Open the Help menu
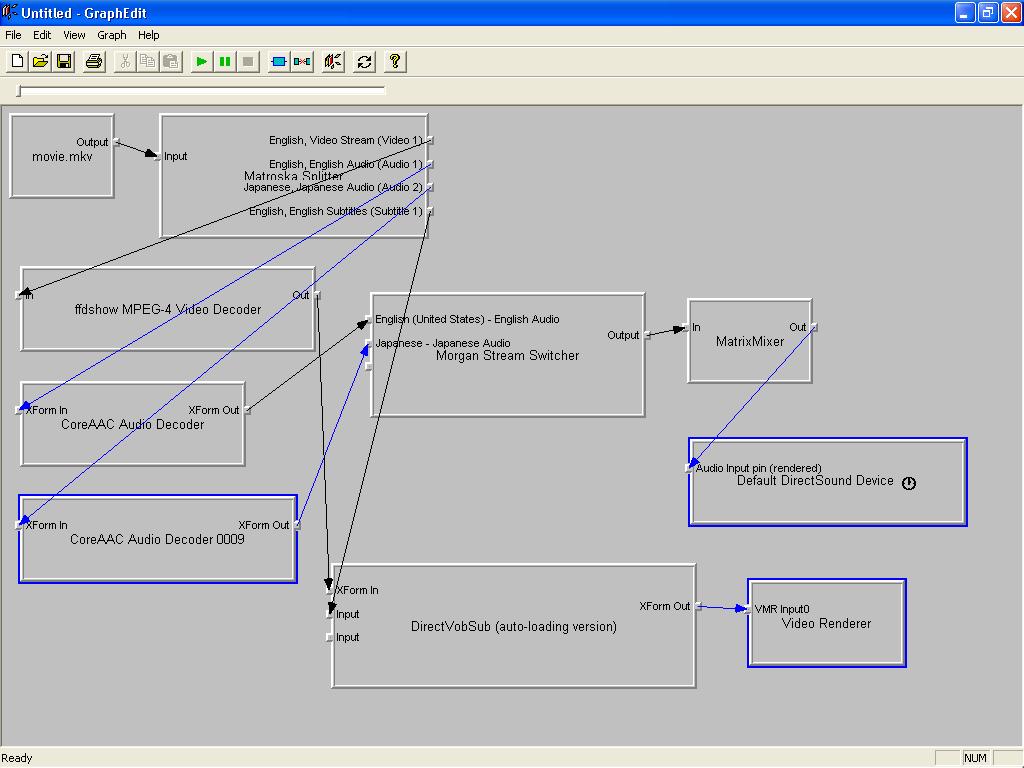 148,35
